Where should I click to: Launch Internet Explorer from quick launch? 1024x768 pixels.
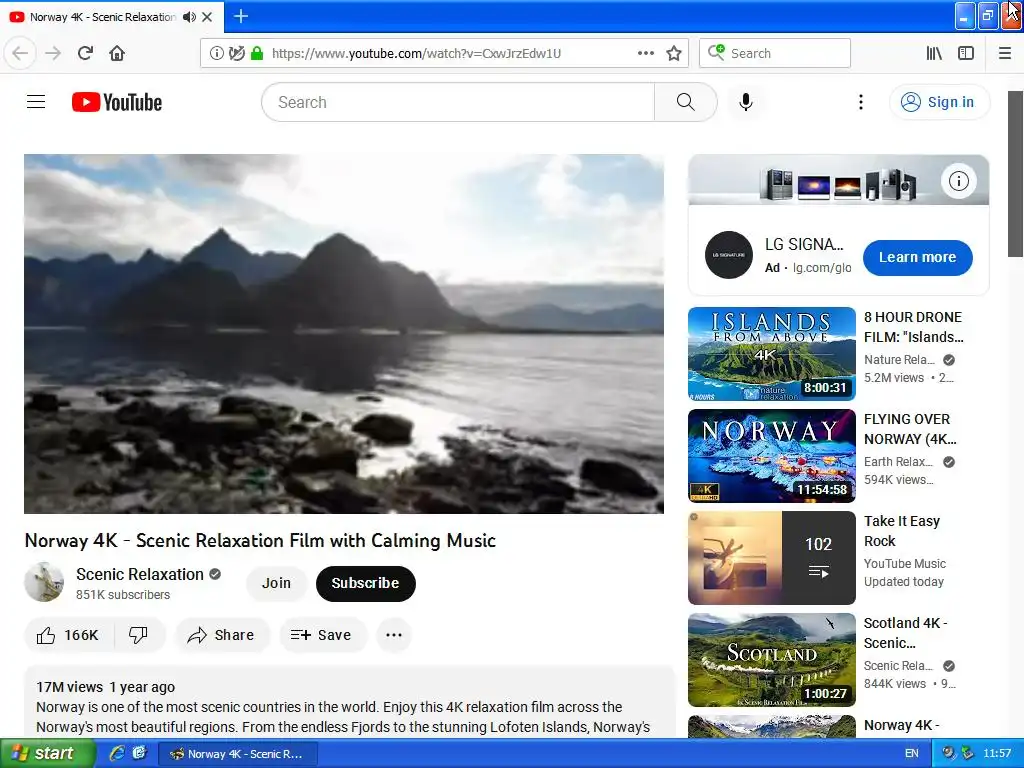click(x=117, y=753)
